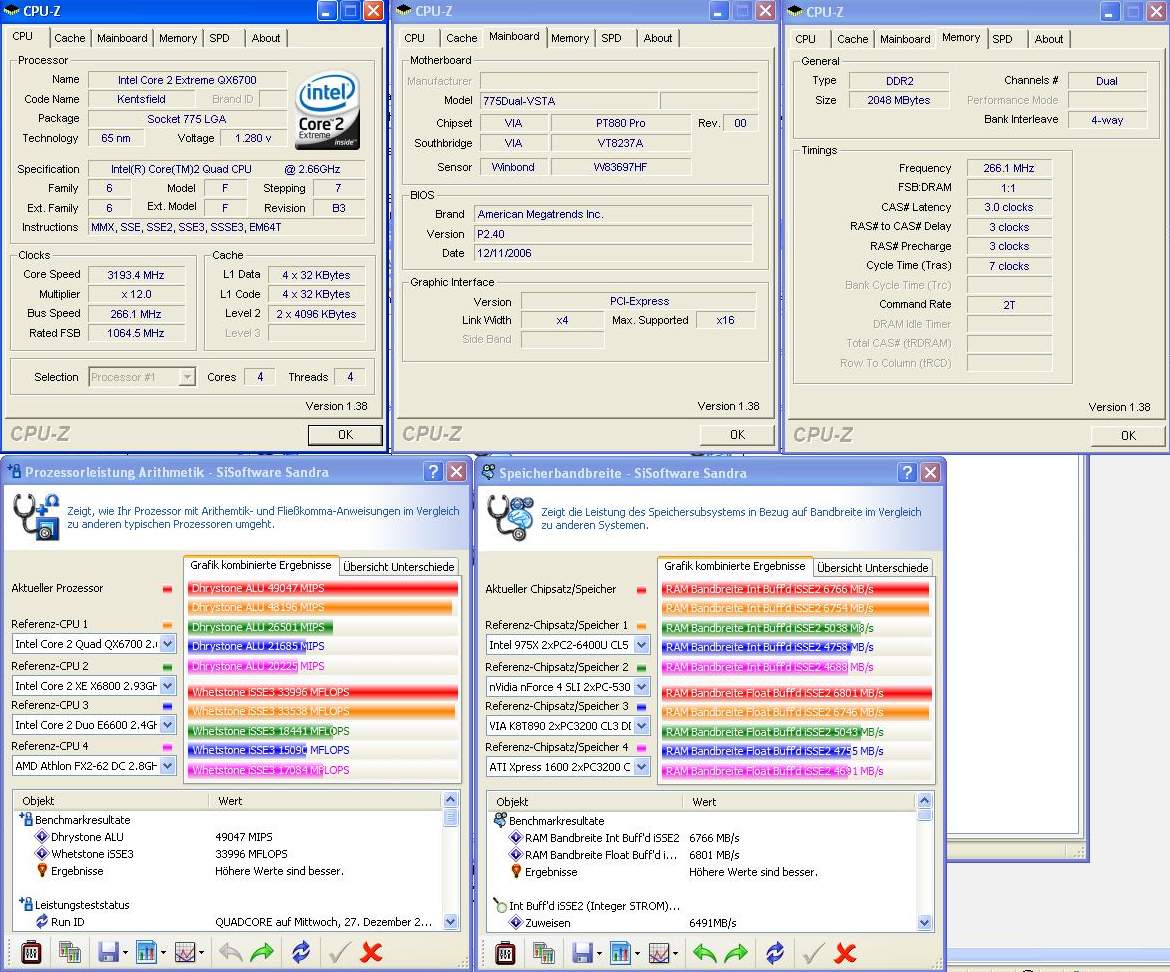Select the Übersicht Unterschiede tab in Prozessorleistung
Viewport: 1170px width, 972px height.
coord(398,567)
